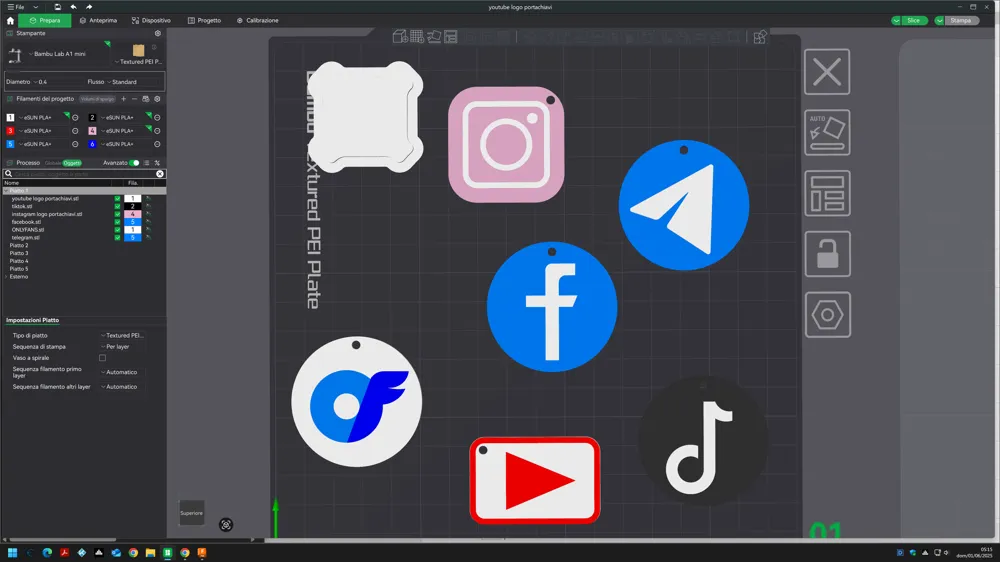The image size is (1000, 562).
Task: Enable Vaso a spirale checkbox
Action: (x=102, y=358)
